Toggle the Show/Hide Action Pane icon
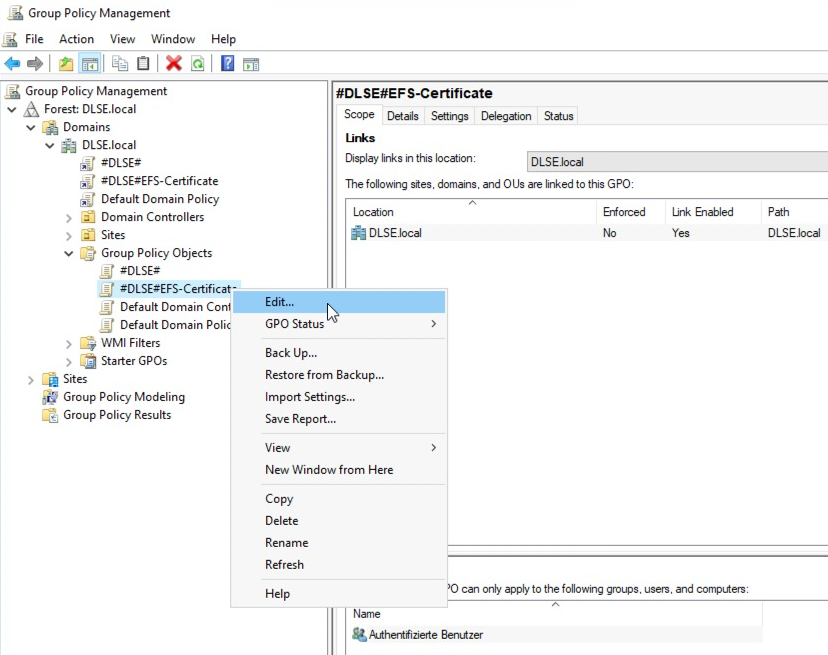The width and height of the screenshot is (828, 655). pos(251,64)
